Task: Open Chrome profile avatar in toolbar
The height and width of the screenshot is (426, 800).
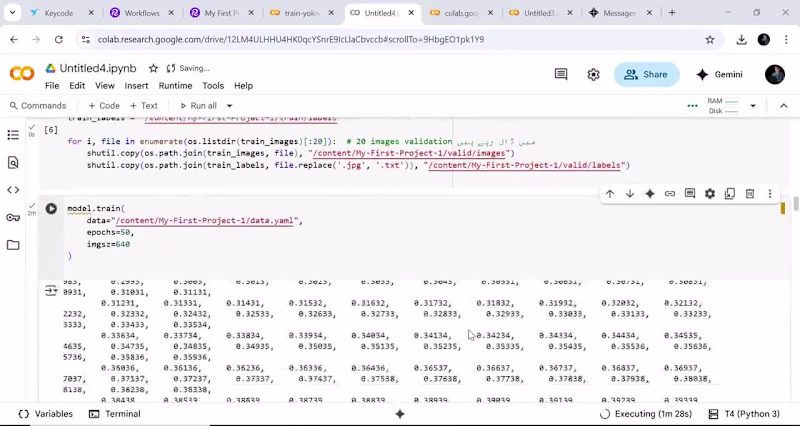Action: click(x=764, y=40)
